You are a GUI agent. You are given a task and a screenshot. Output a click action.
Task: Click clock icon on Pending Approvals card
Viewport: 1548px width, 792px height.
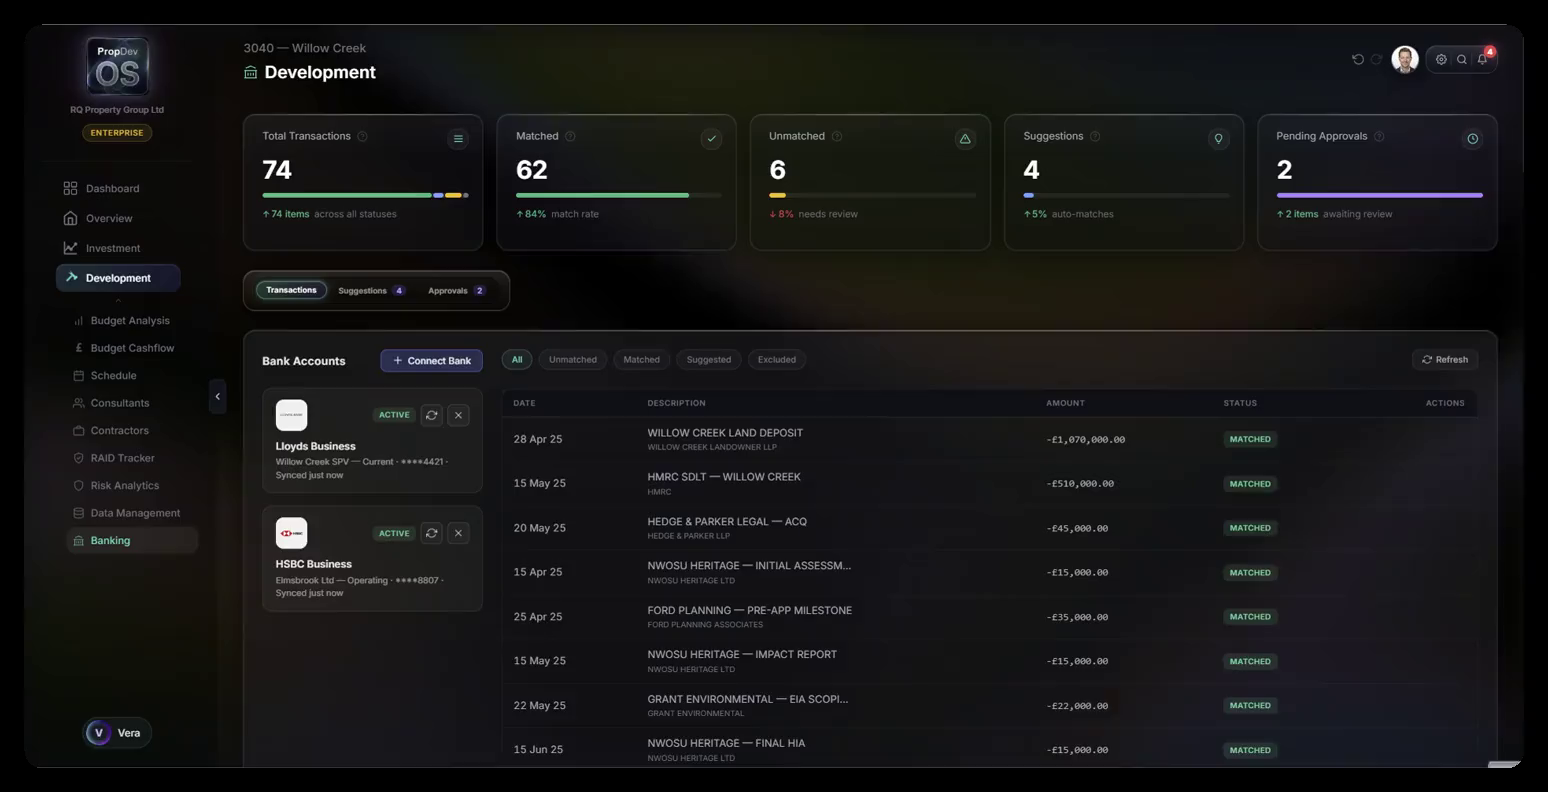point(1472,139)
